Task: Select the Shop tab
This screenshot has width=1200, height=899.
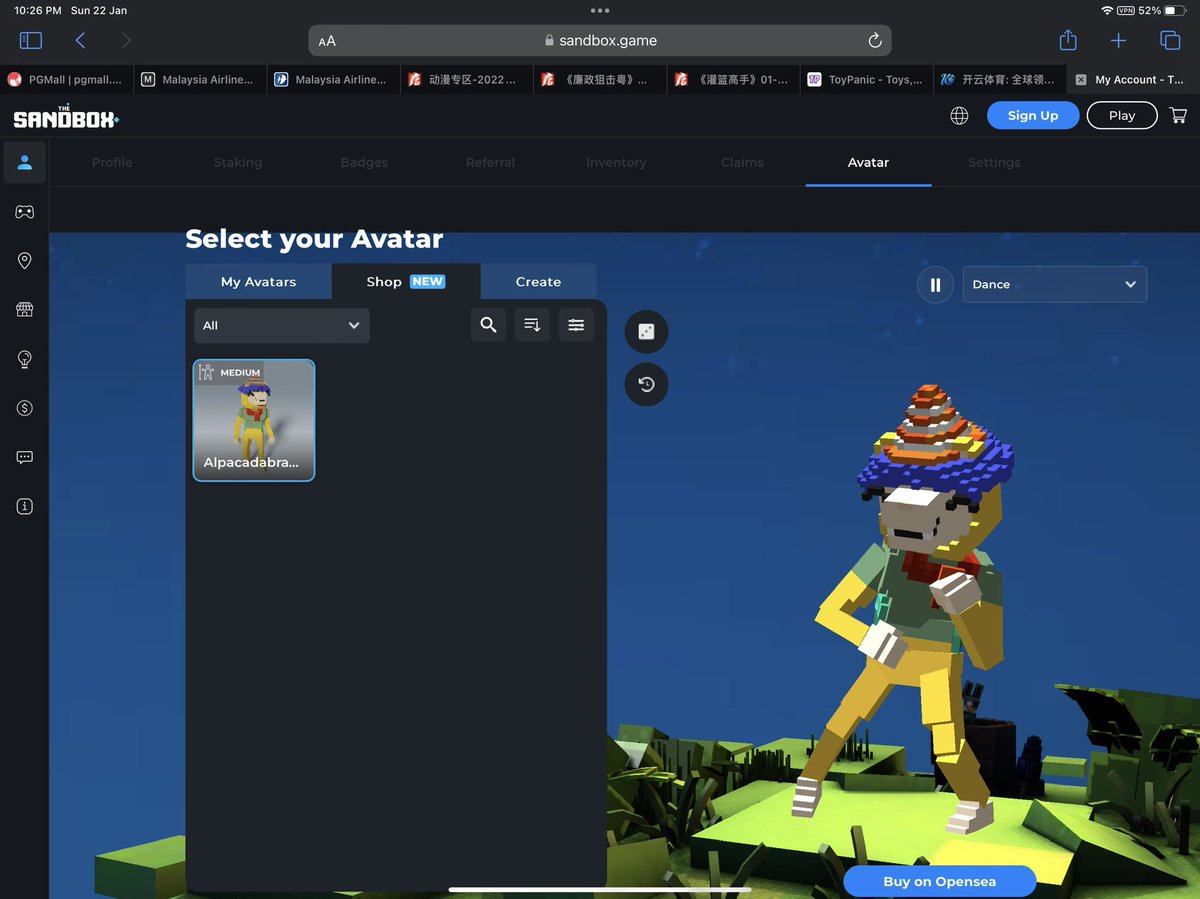Action: pyautogui.click(x=405, y=281)
